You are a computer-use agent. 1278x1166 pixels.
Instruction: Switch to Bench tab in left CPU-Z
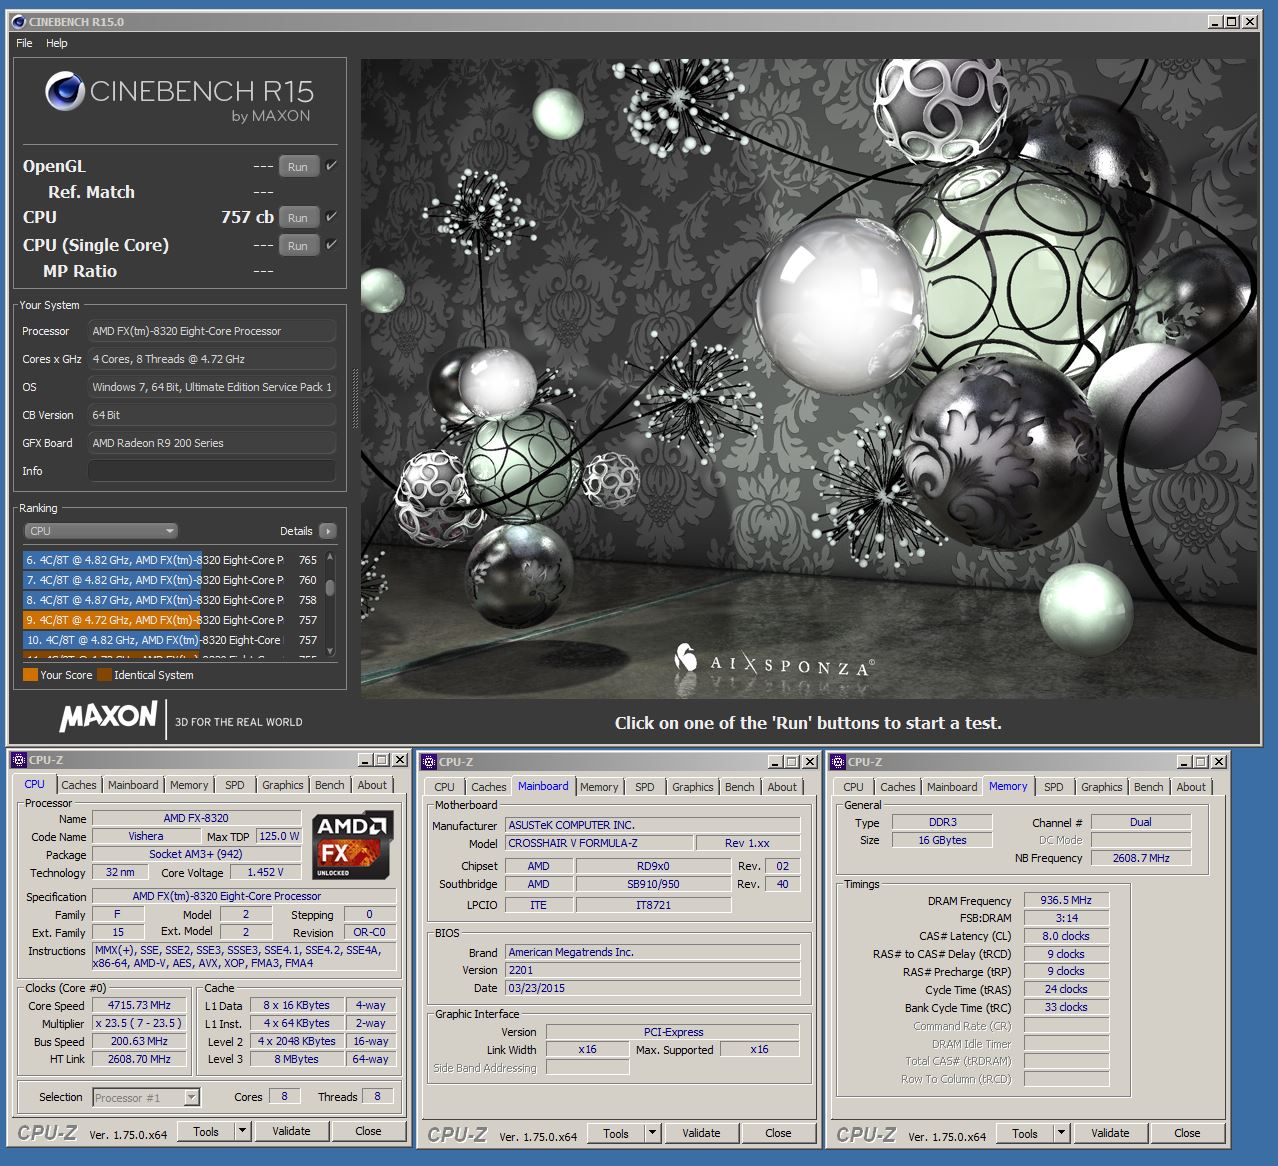329,785
